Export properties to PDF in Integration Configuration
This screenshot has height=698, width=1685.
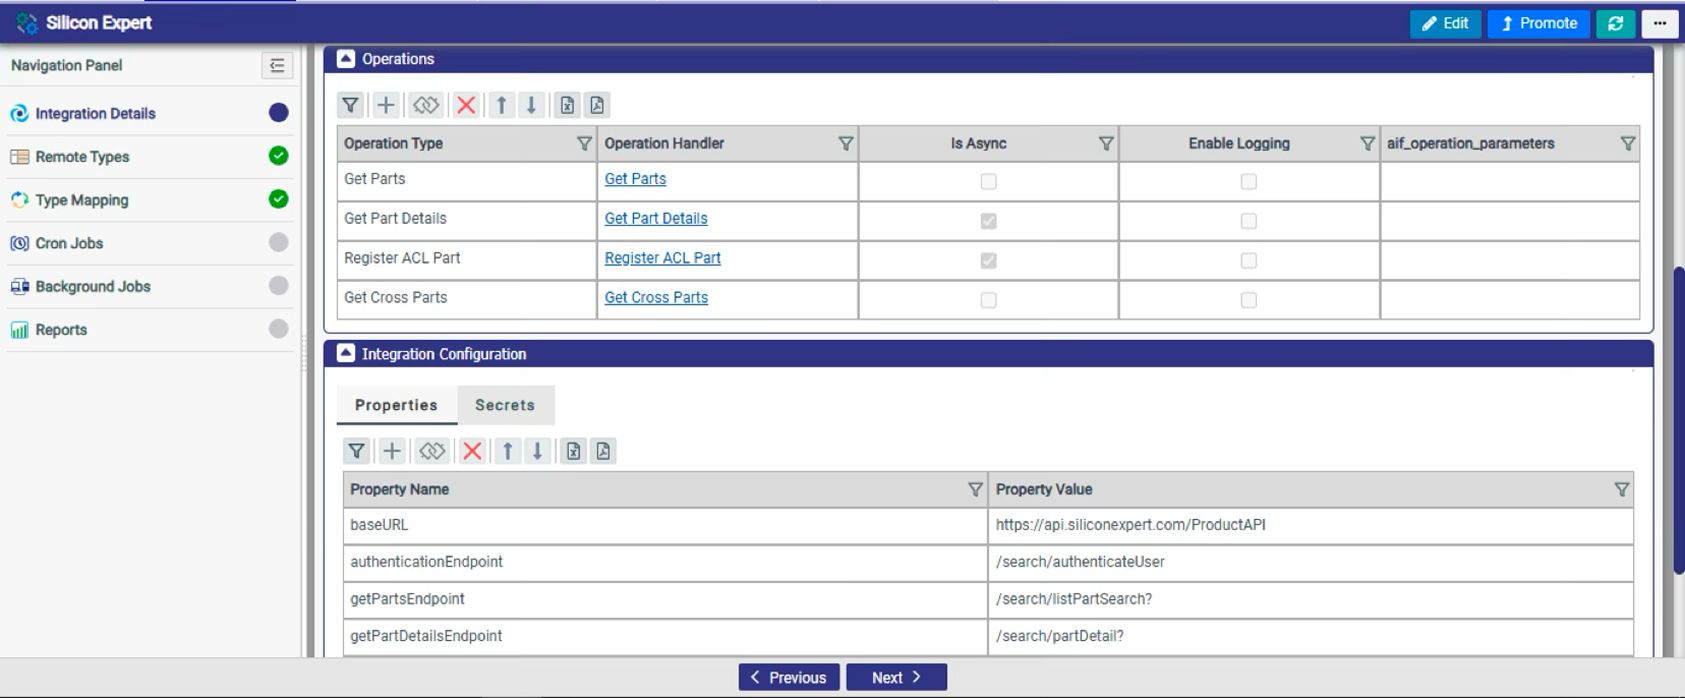pos(603,451)
